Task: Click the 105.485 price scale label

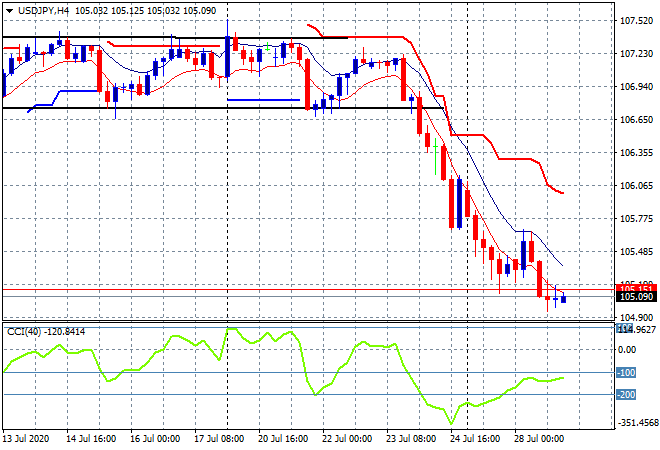Action: coord(636,252)
